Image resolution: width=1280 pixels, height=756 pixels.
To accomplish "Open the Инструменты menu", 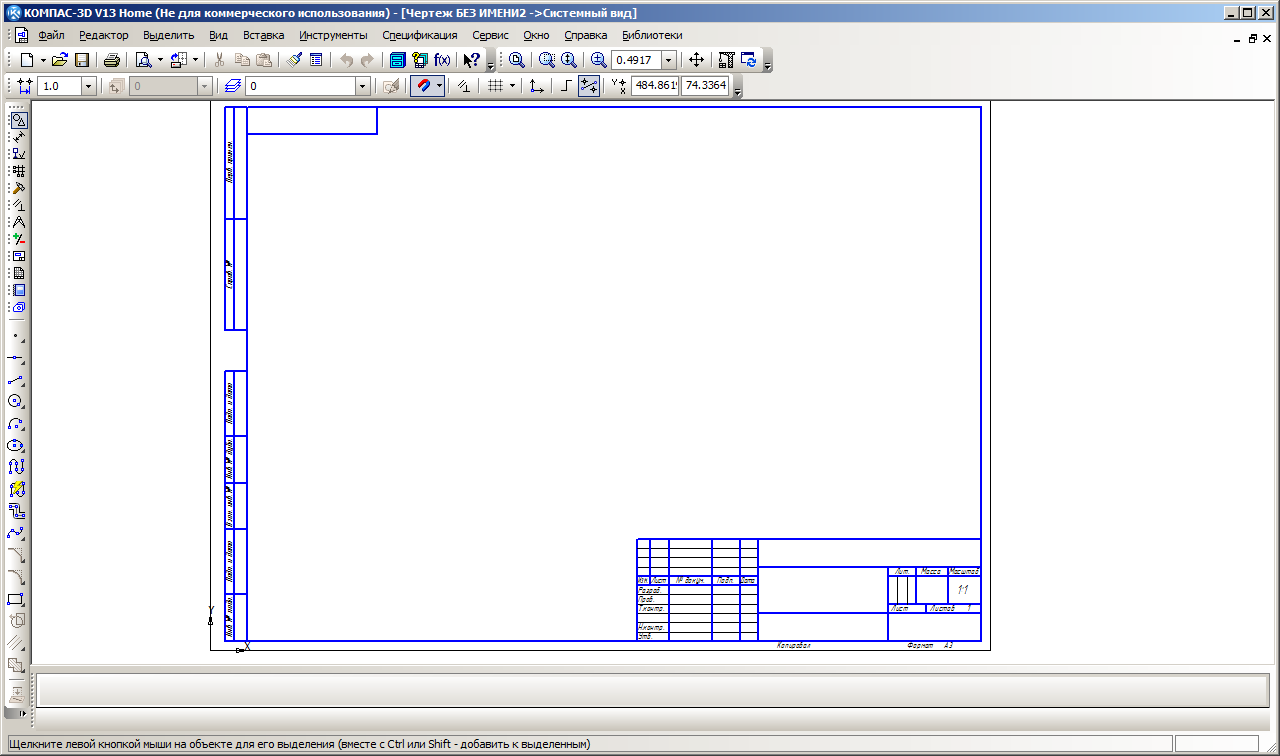I will (x=333, y=35).
